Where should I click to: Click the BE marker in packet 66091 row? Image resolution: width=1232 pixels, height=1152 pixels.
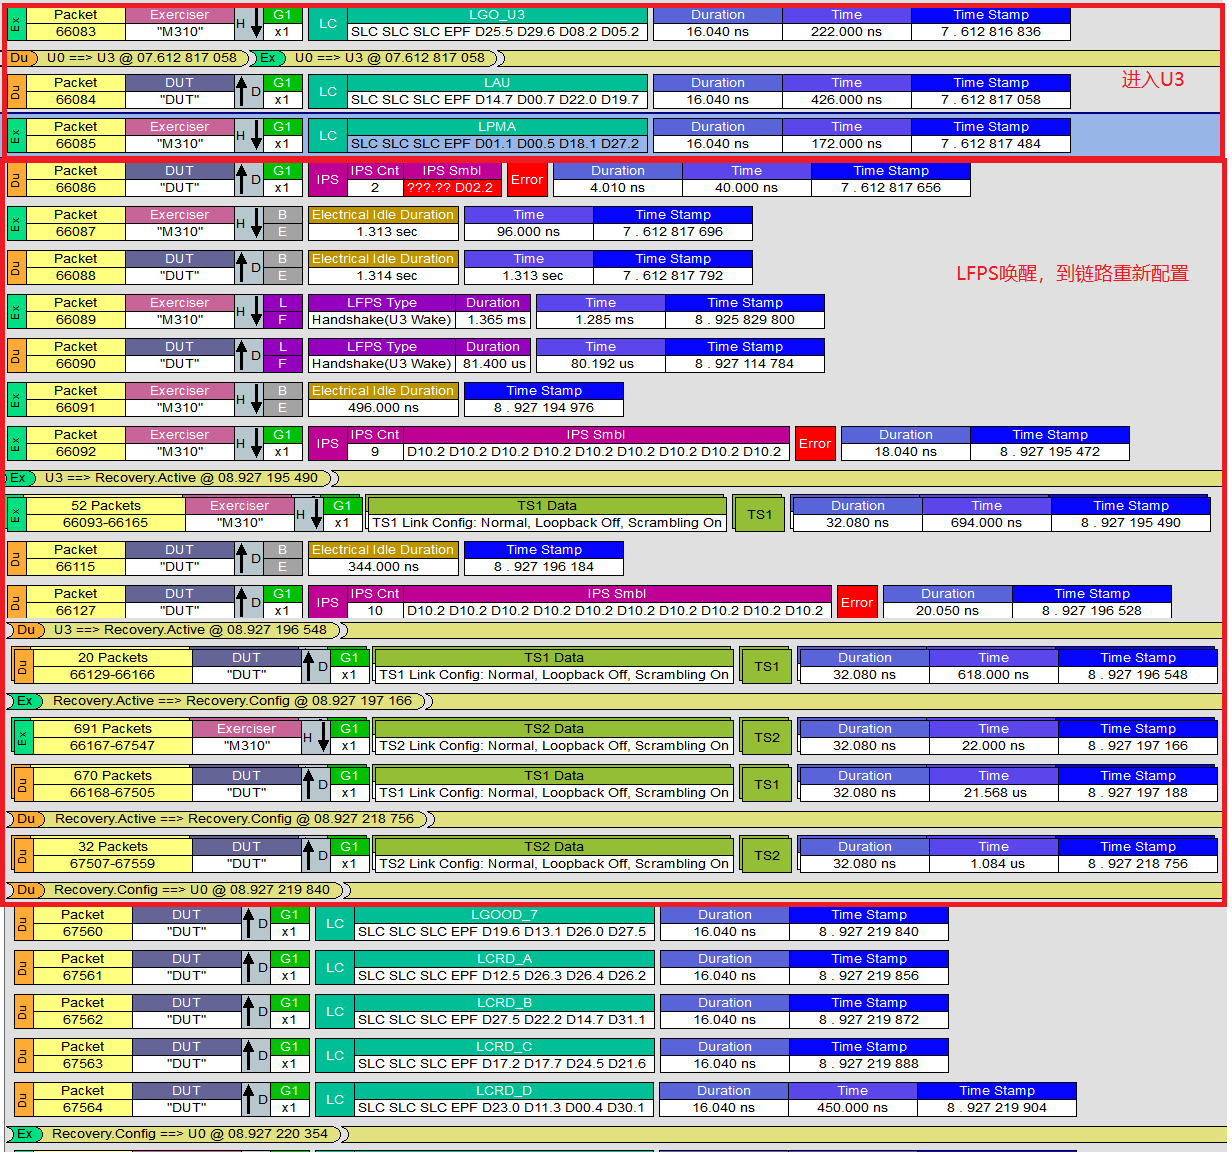tap(283, 400)
